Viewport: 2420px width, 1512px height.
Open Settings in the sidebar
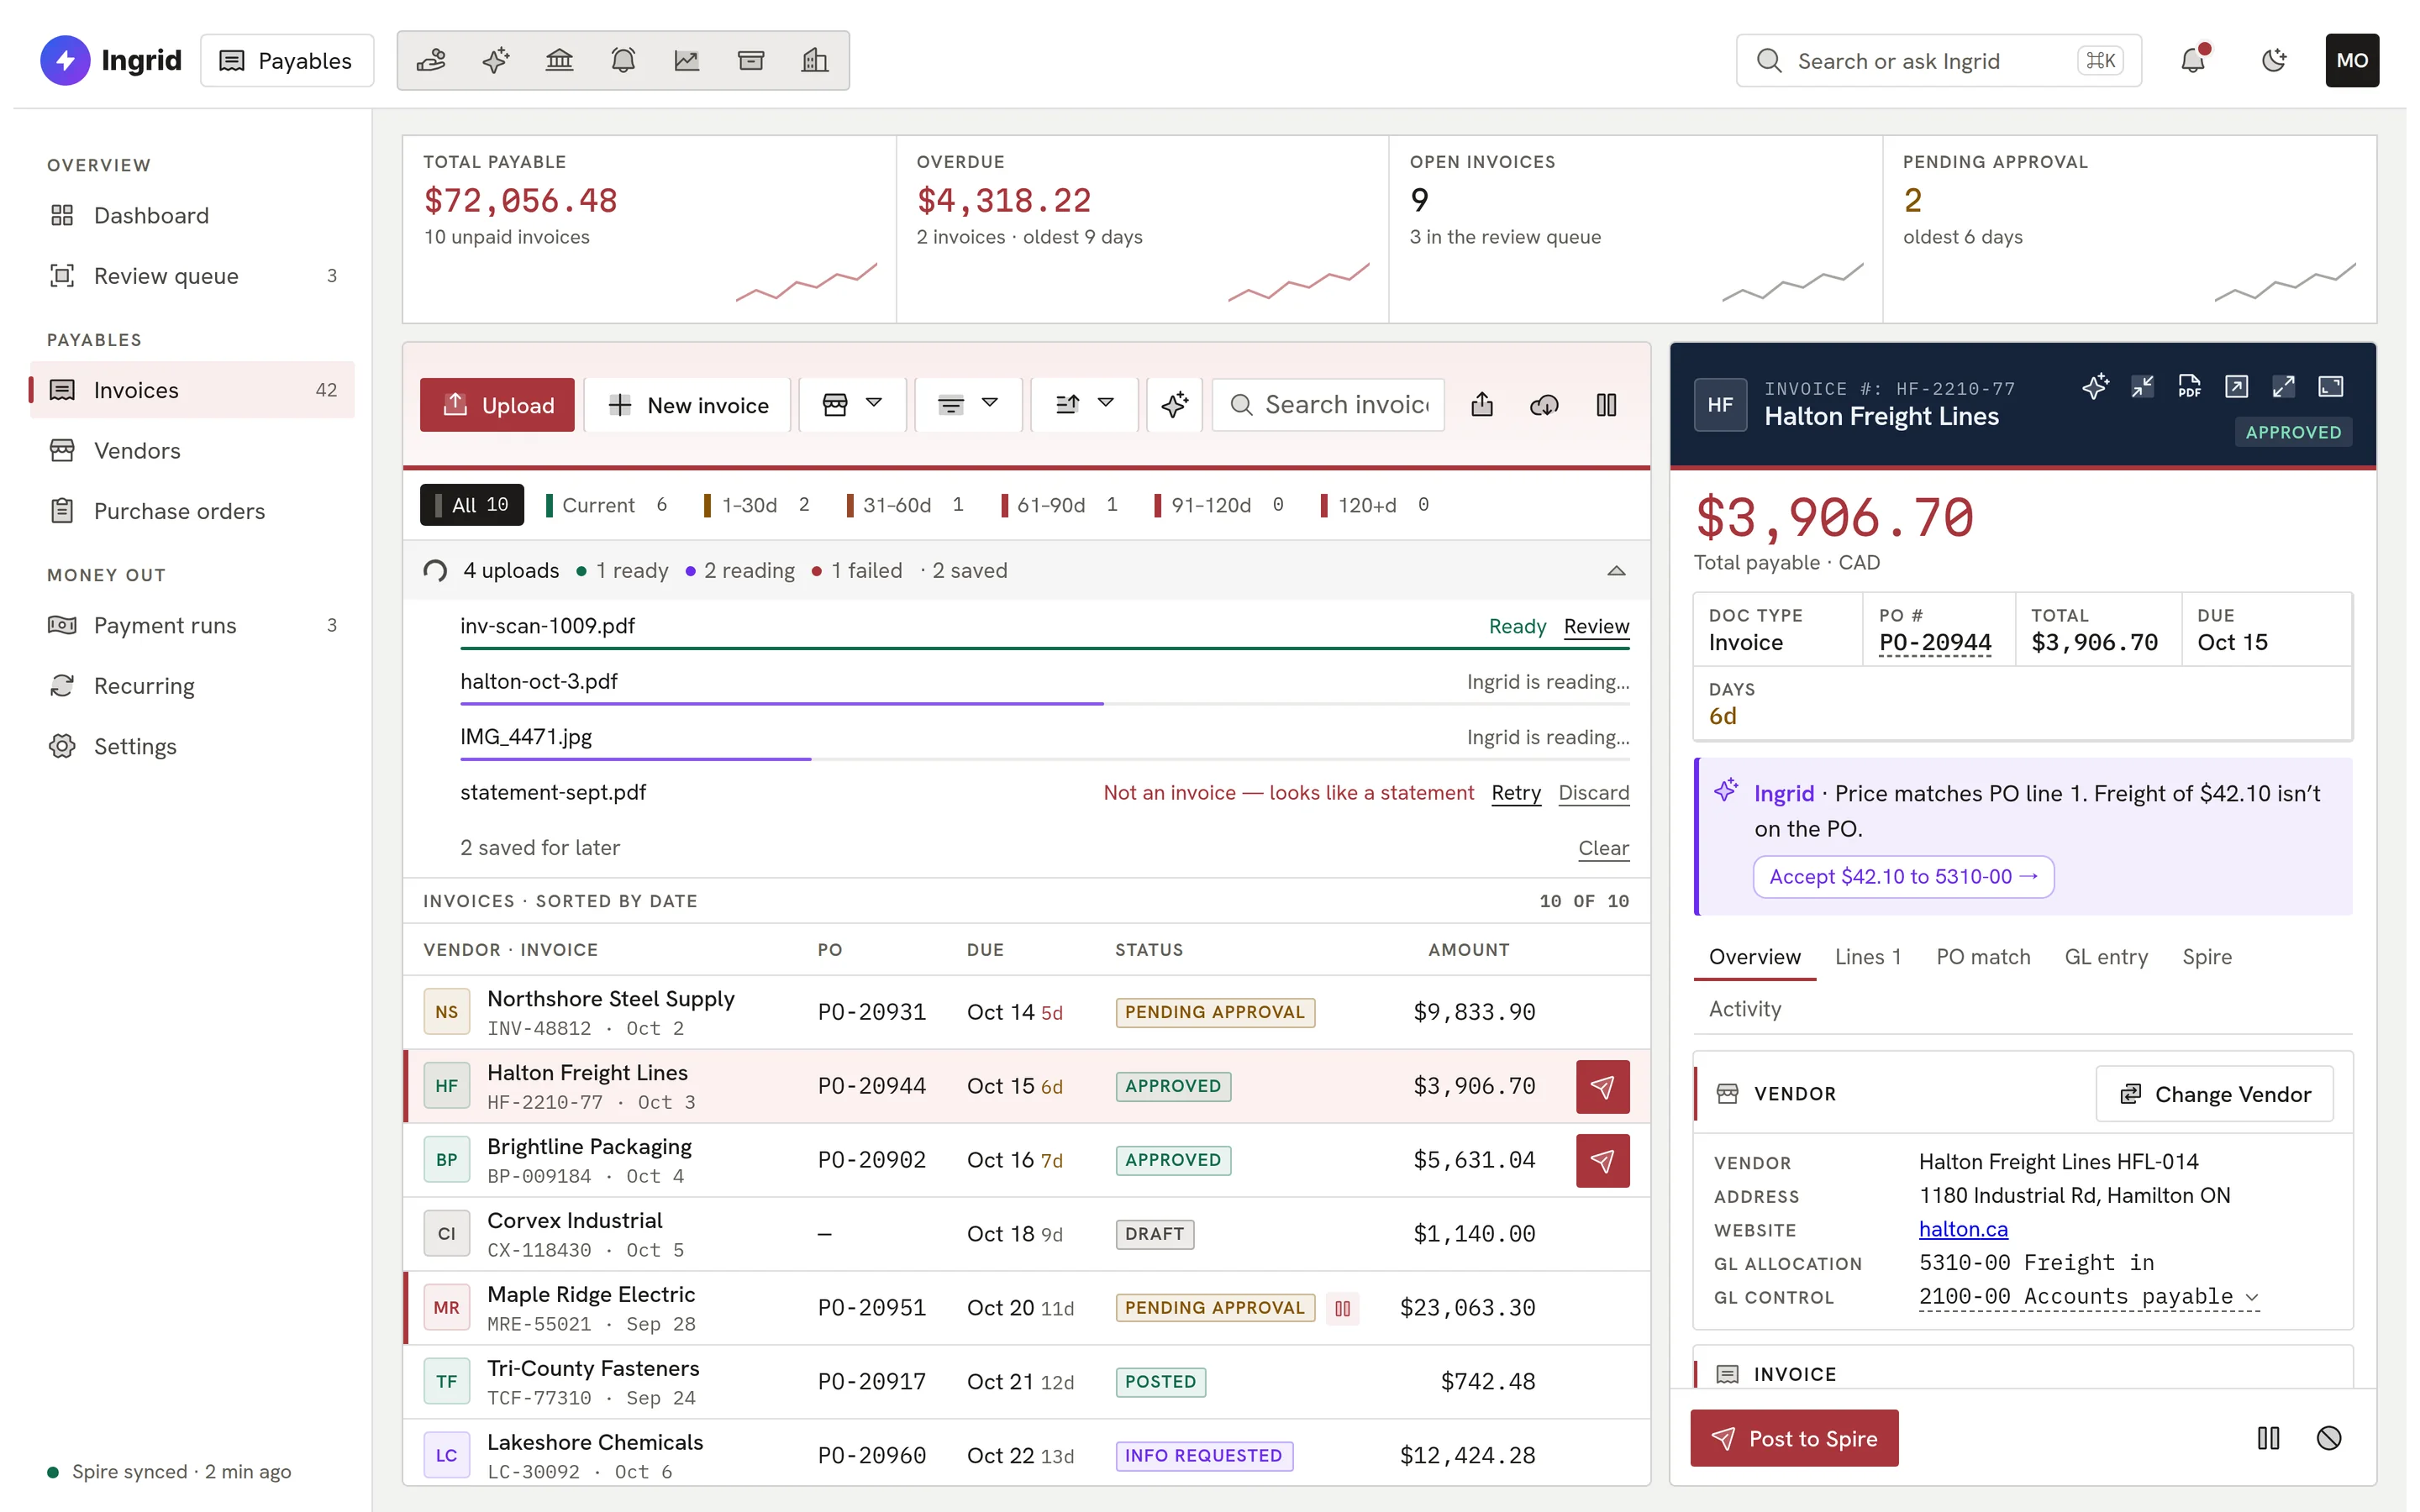[192, 747]
